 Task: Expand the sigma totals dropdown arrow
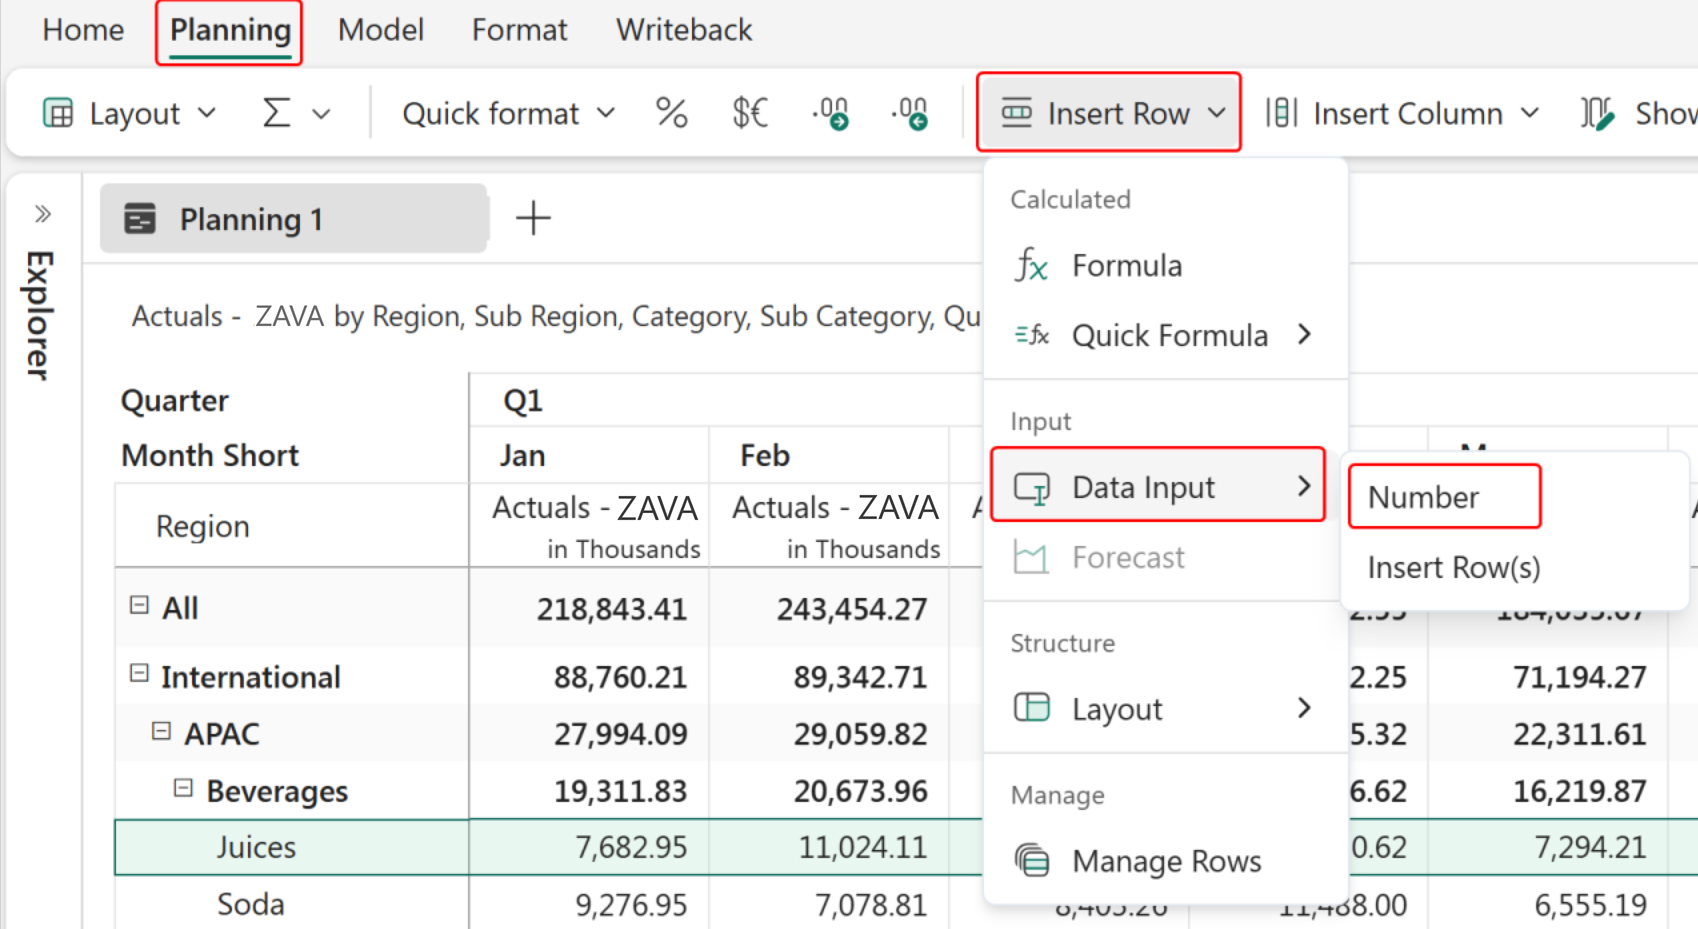pyautogui.click(x=321, y=114)
